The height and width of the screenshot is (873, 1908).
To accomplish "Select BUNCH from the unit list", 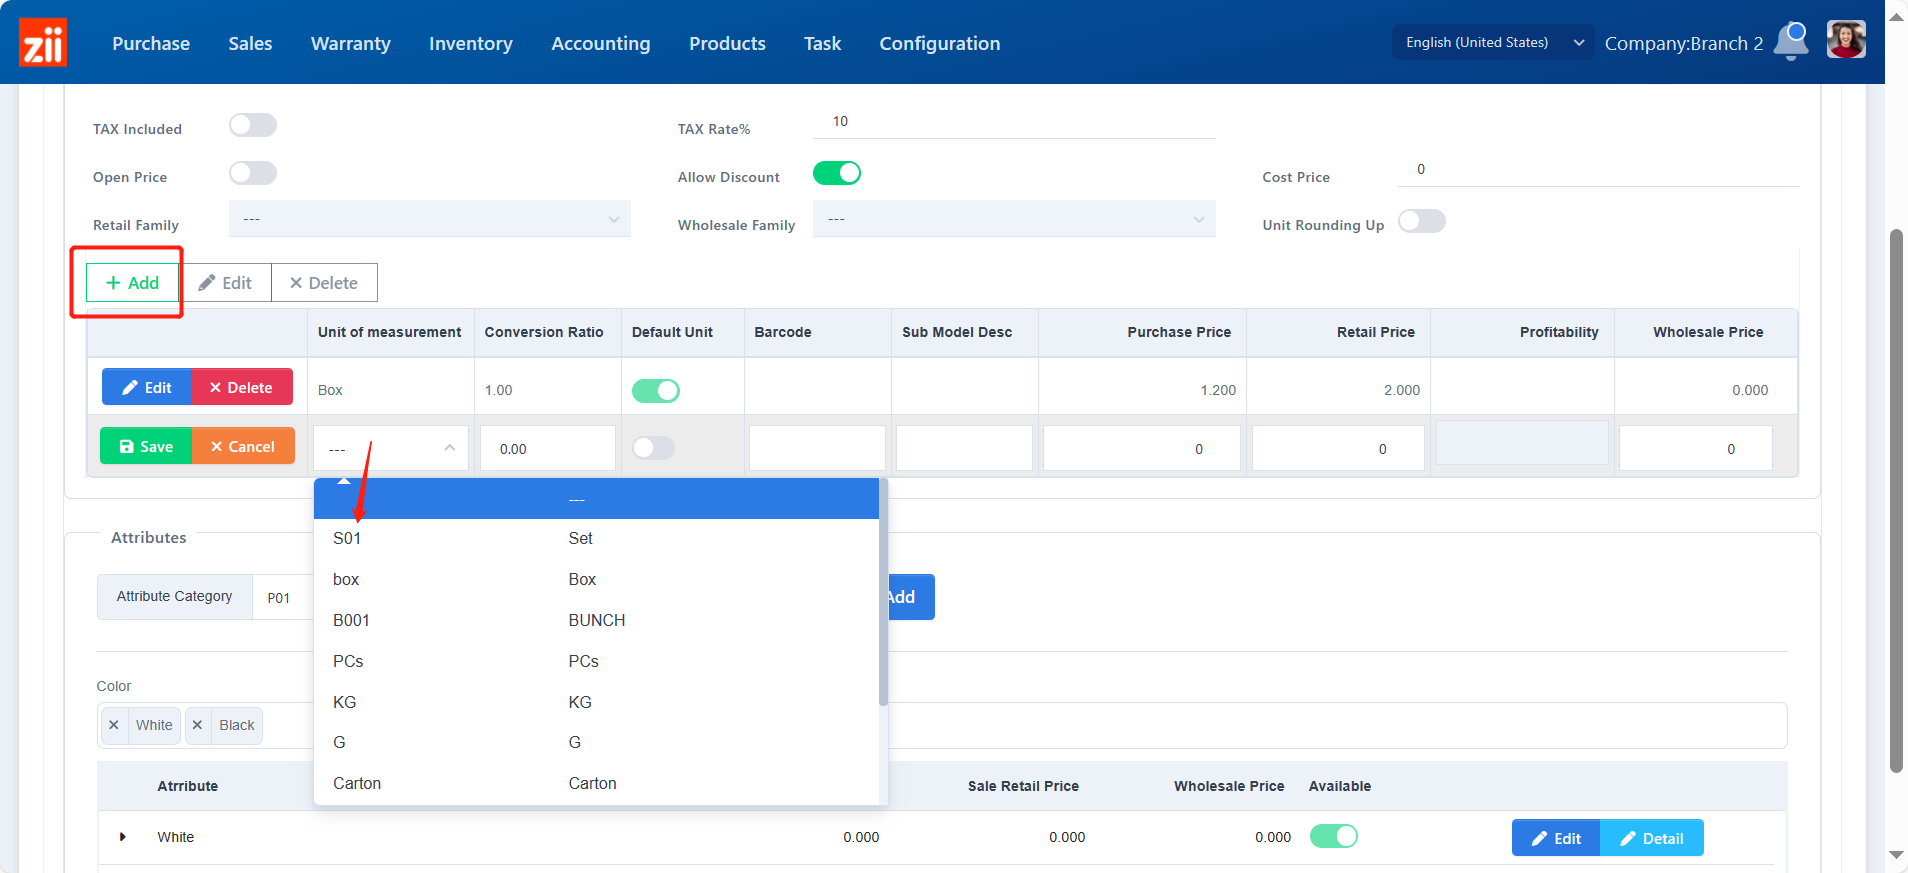I will click(596, 620).
